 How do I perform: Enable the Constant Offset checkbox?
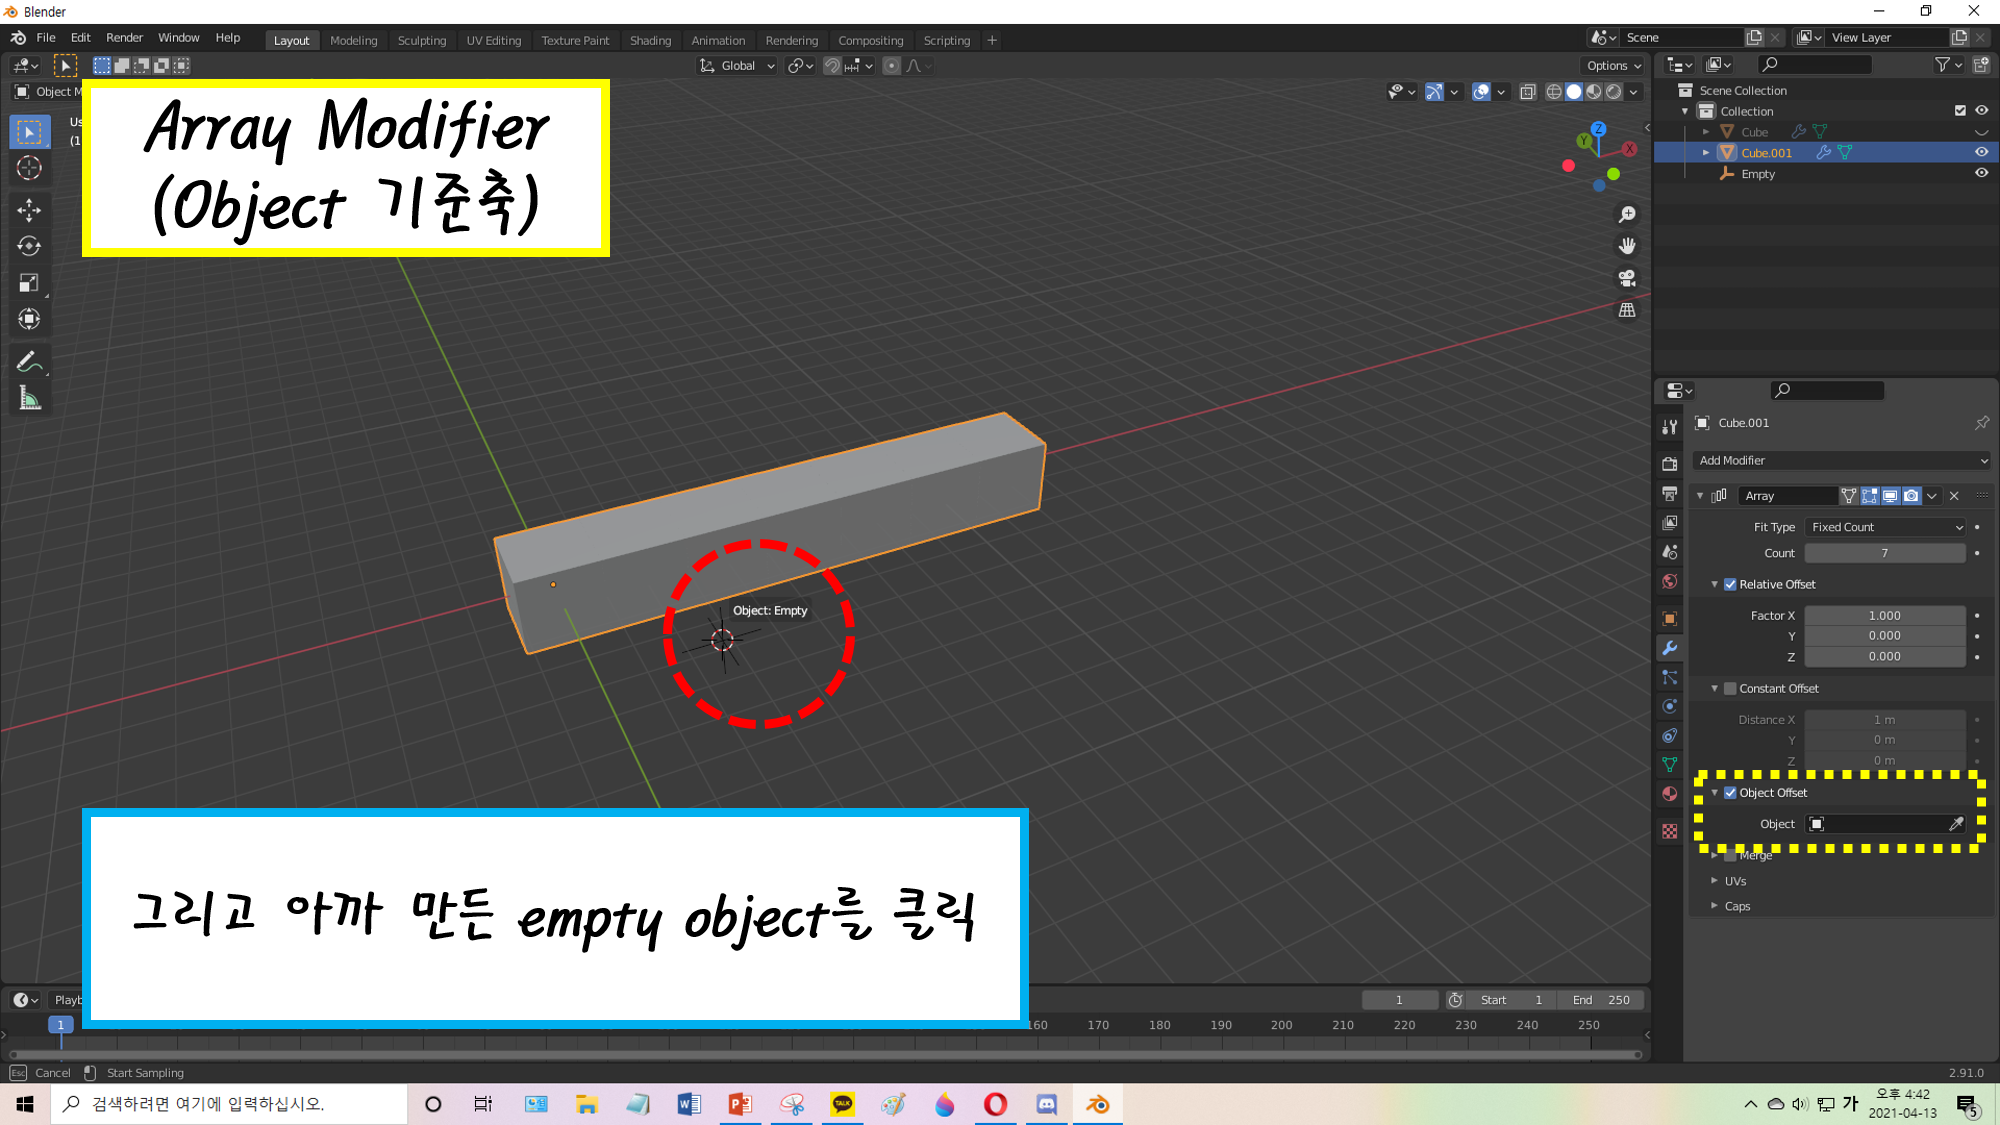[1730, 689]
